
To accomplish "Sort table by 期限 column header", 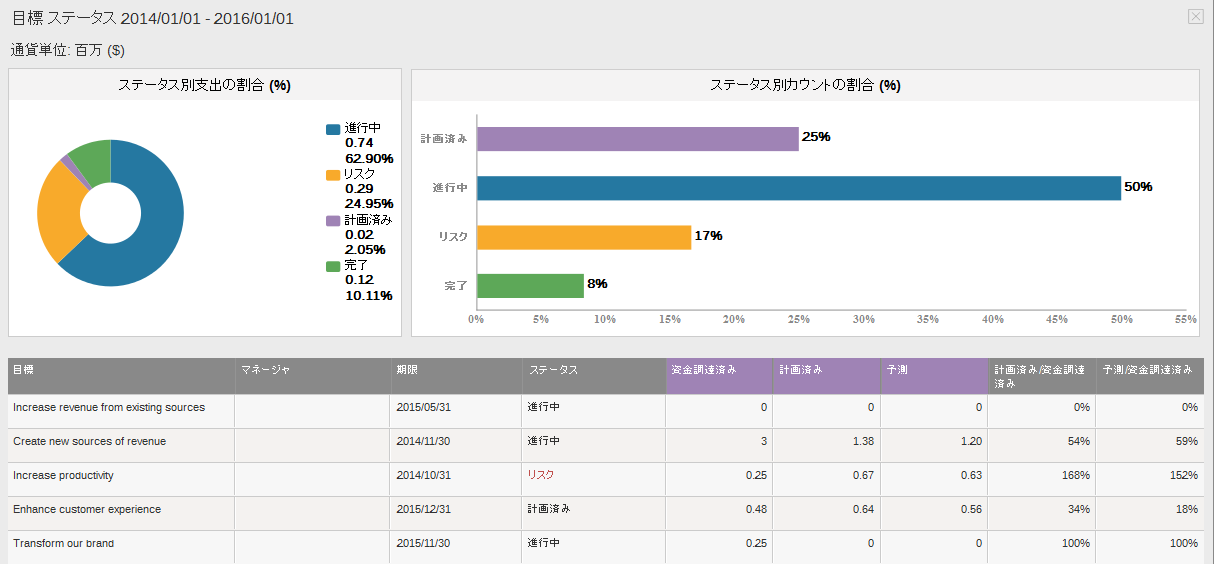I will point(407,370).
